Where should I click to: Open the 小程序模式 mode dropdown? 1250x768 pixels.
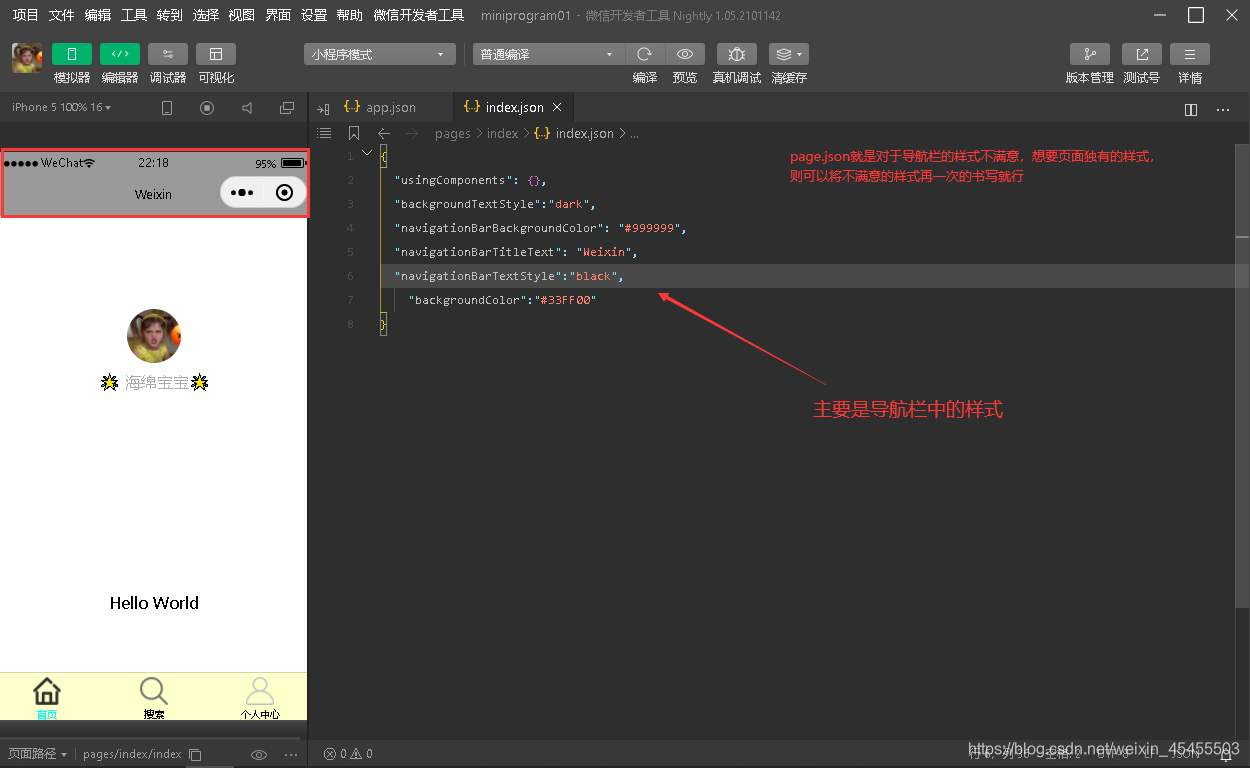pos(380,54)
